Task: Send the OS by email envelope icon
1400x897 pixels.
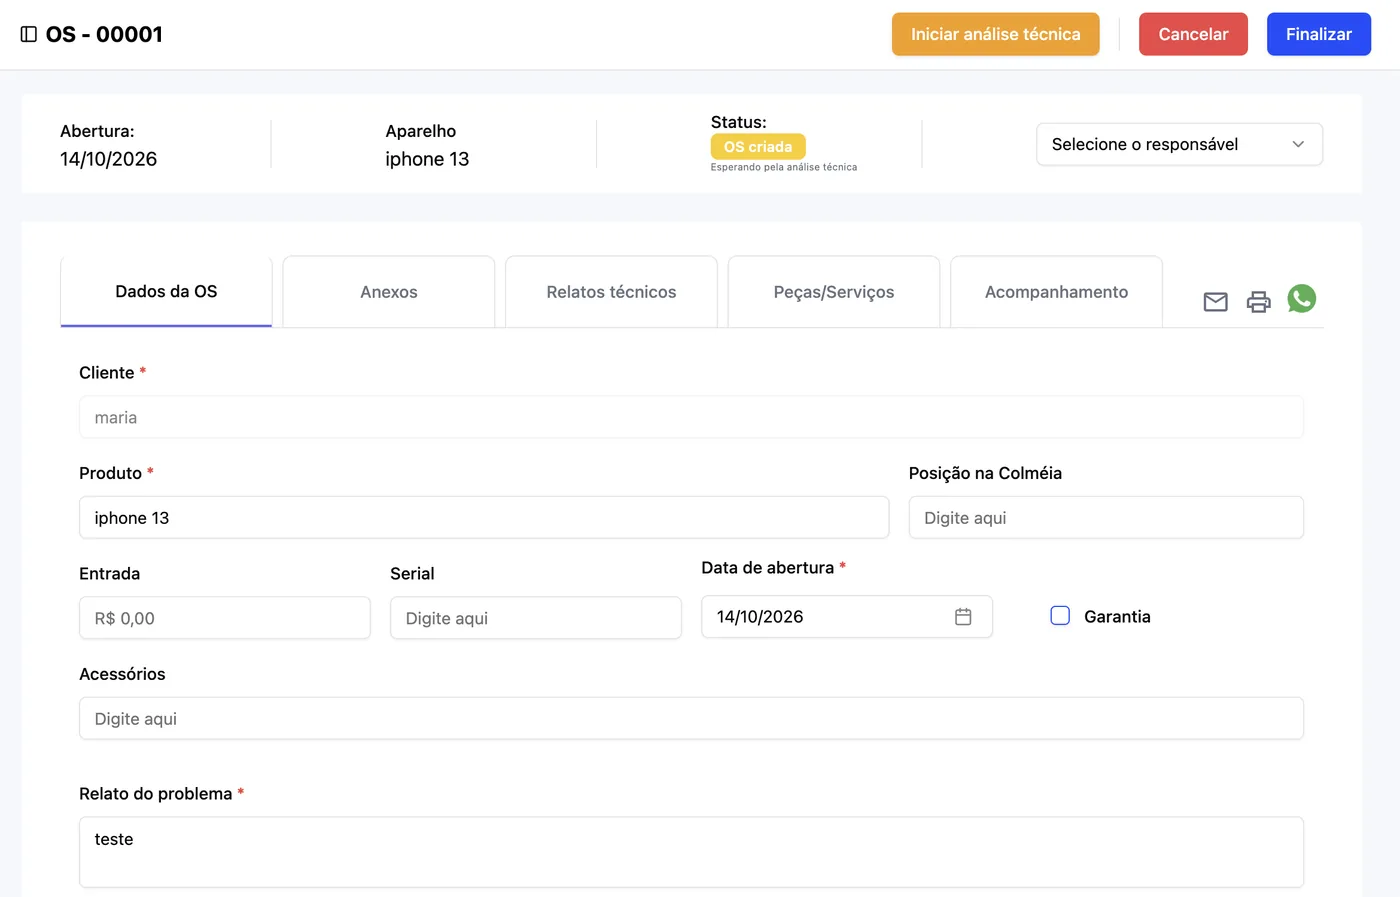Action: (x=1215, y=301)
